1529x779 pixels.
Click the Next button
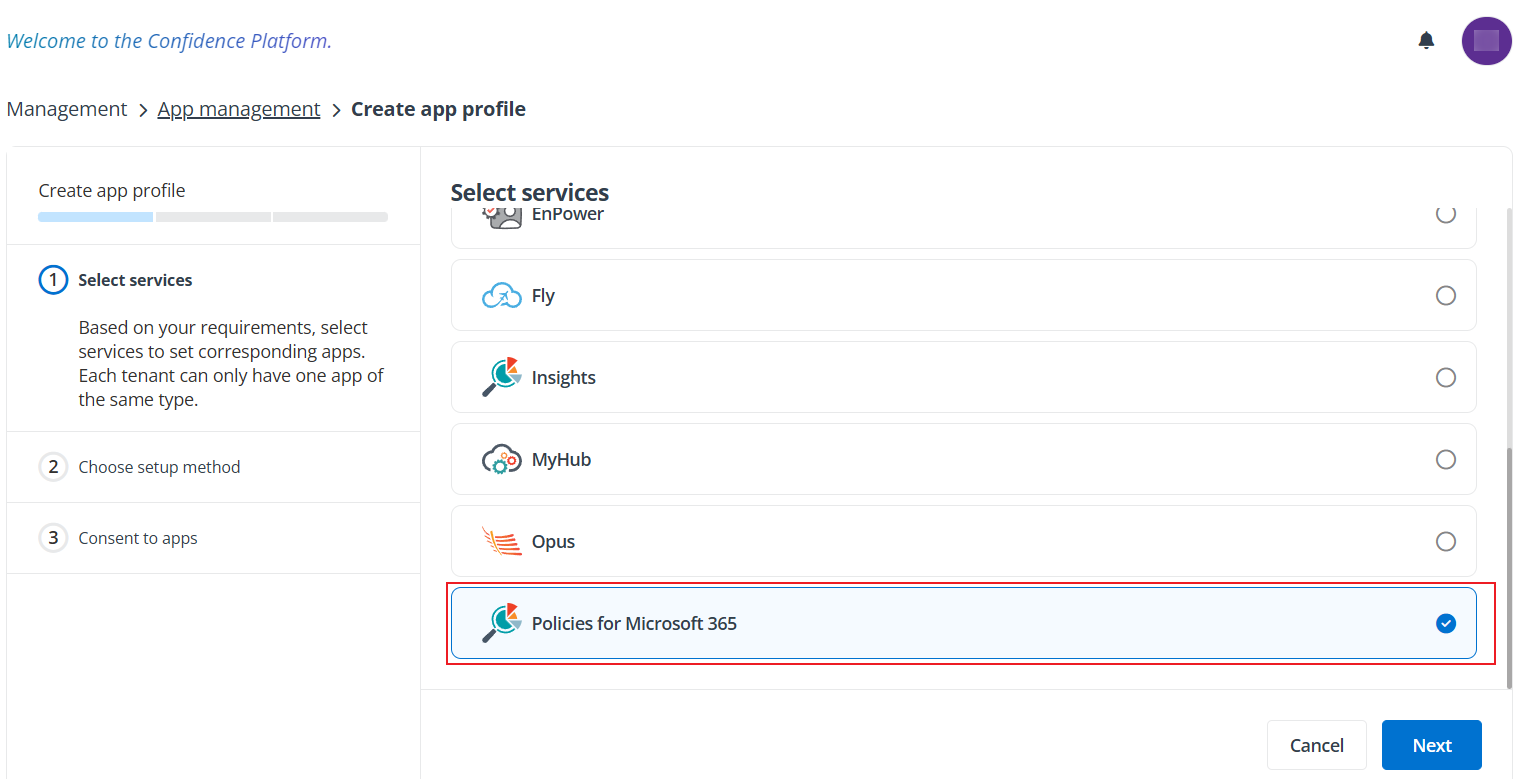coord(1431,745)
